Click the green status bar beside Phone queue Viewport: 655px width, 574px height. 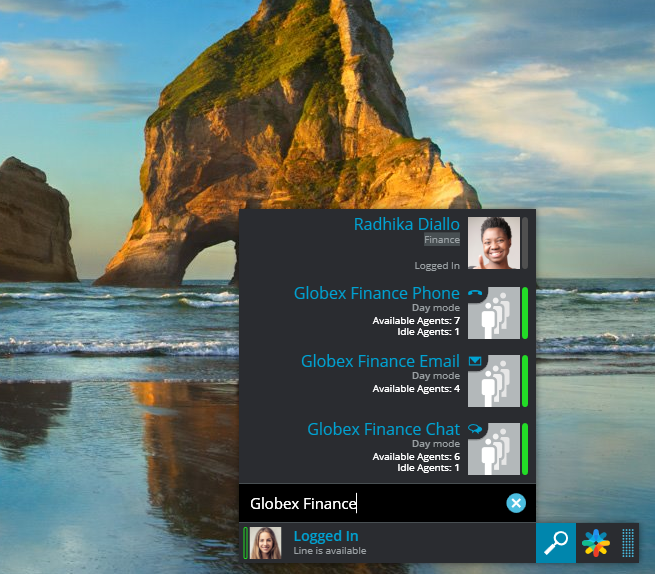(525, 313)
